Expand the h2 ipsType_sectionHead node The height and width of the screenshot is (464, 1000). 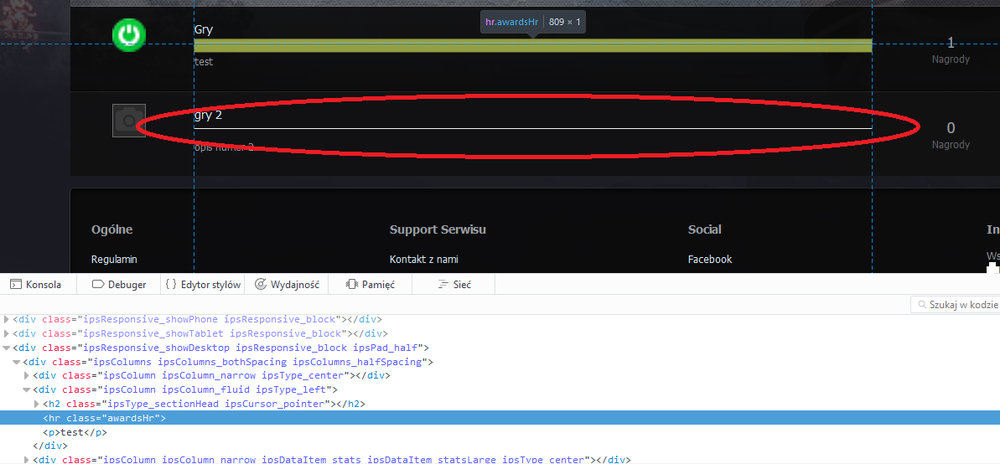coord(37,404)
